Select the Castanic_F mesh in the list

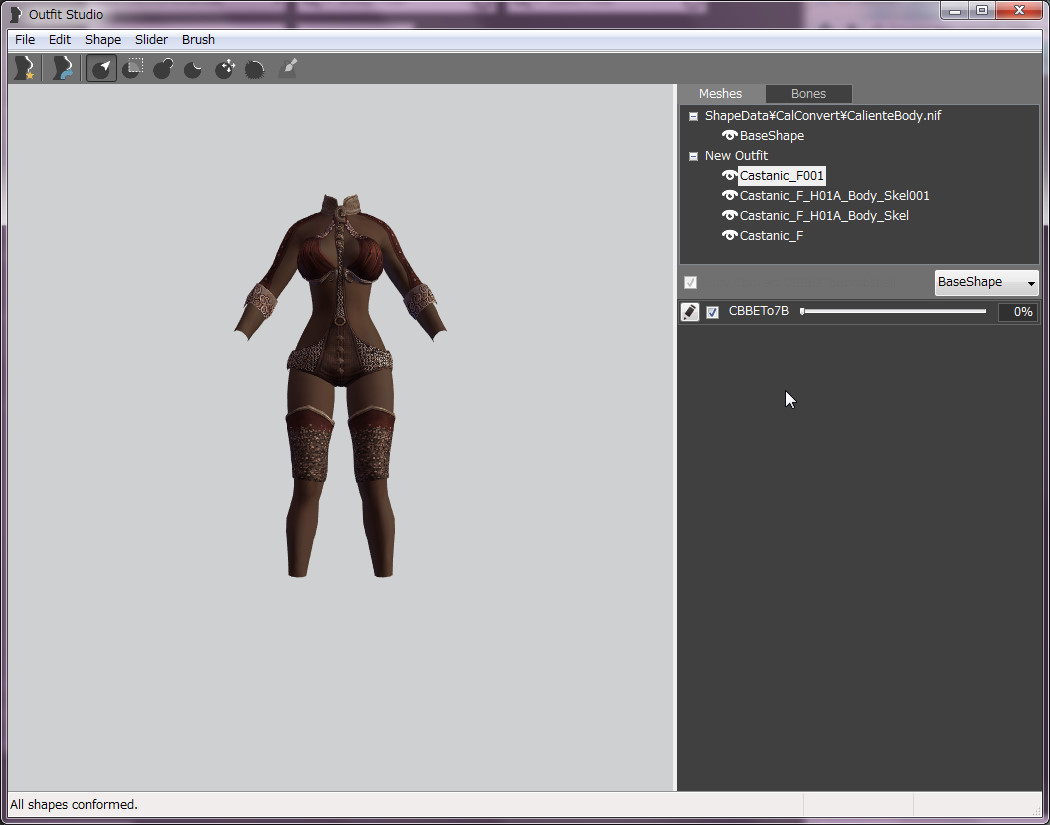[x=771, y=235]
